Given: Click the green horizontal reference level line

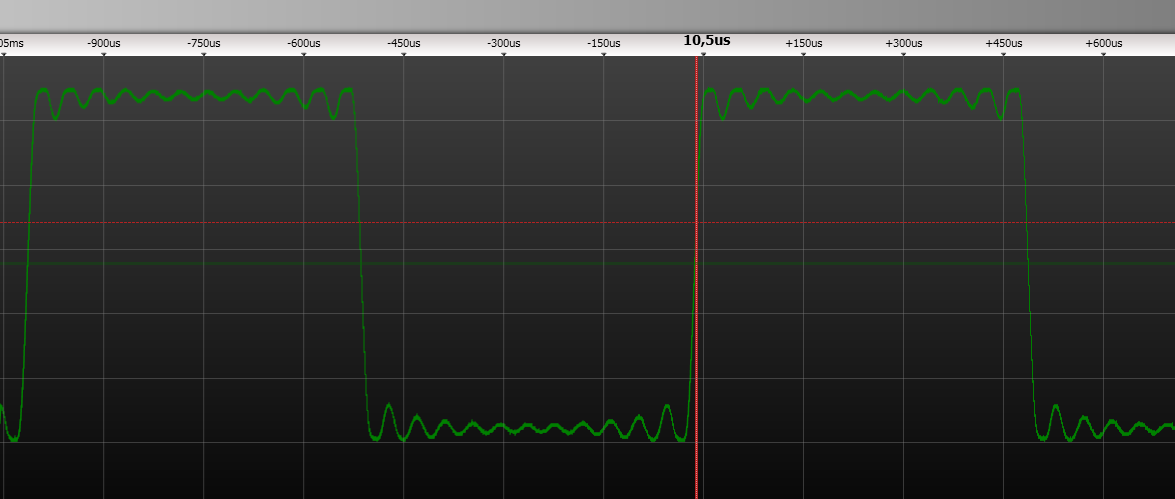Looking at the screenshot, I should (588, 264).
